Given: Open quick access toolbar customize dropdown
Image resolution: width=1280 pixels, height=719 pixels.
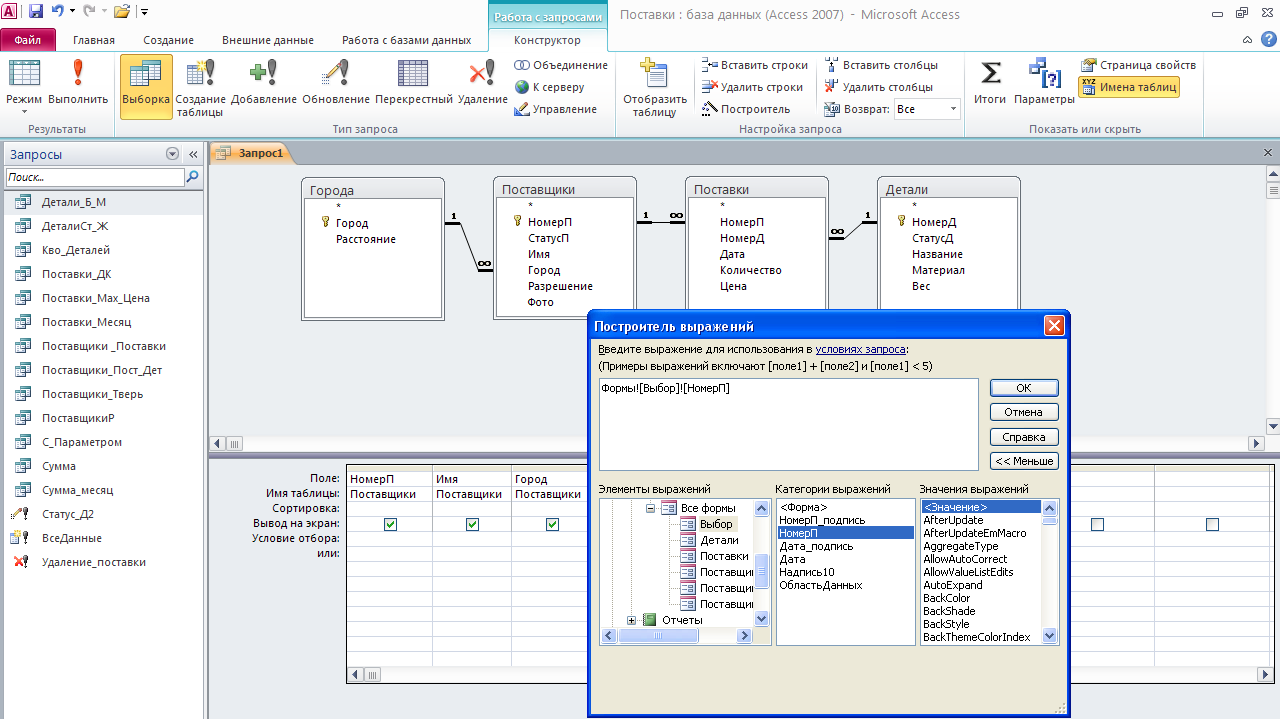Looking at the screenshot, I should coord(145,12).
